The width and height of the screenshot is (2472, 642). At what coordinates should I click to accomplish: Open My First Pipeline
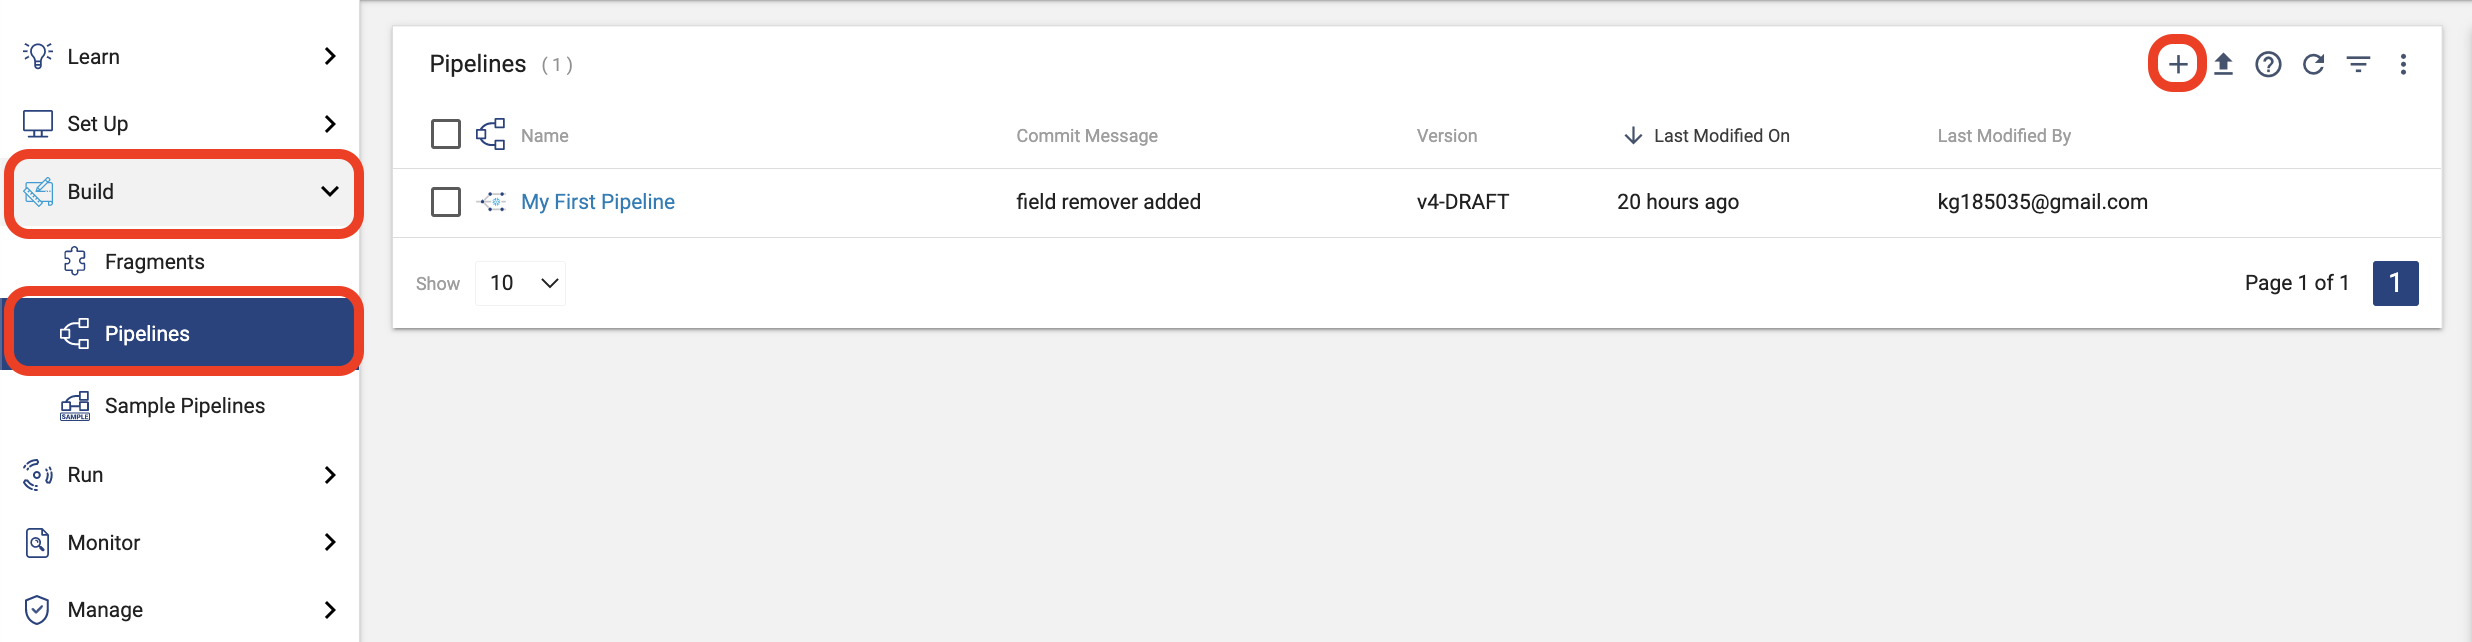click(598, 201)
